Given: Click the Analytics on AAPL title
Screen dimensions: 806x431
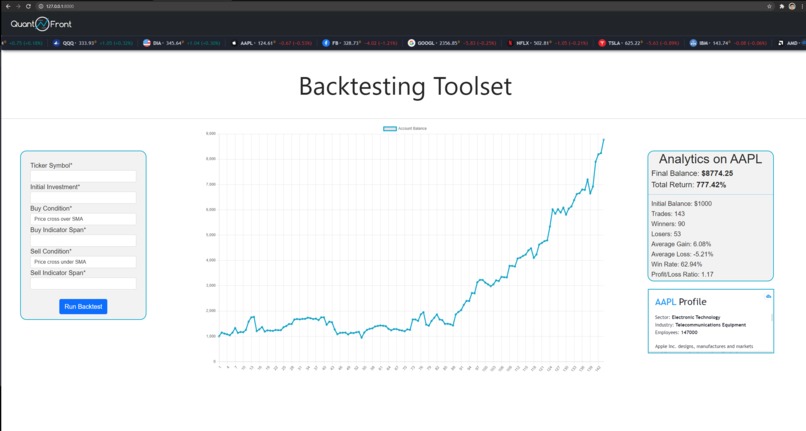Looking at the screenshot, I should click(710, 159).
